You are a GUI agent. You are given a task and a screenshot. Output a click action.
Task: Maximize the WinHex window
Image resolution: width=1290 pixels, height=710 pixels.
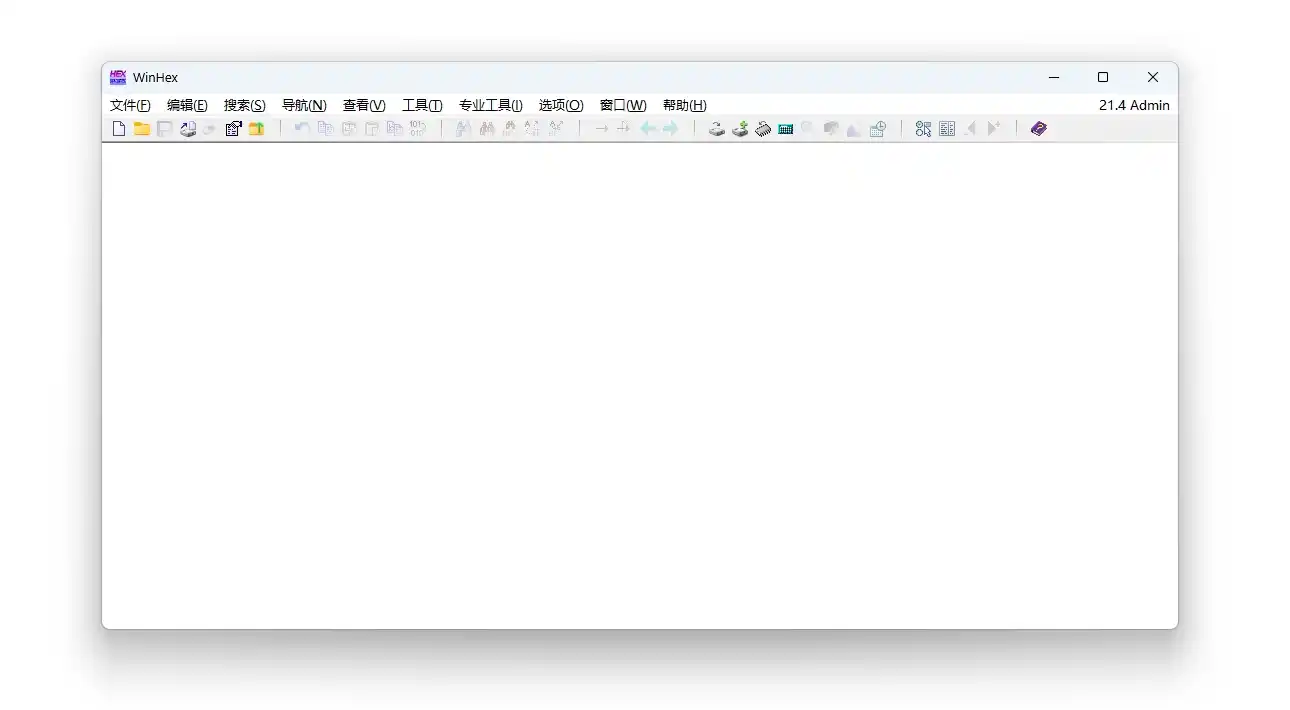[1103, 77]
